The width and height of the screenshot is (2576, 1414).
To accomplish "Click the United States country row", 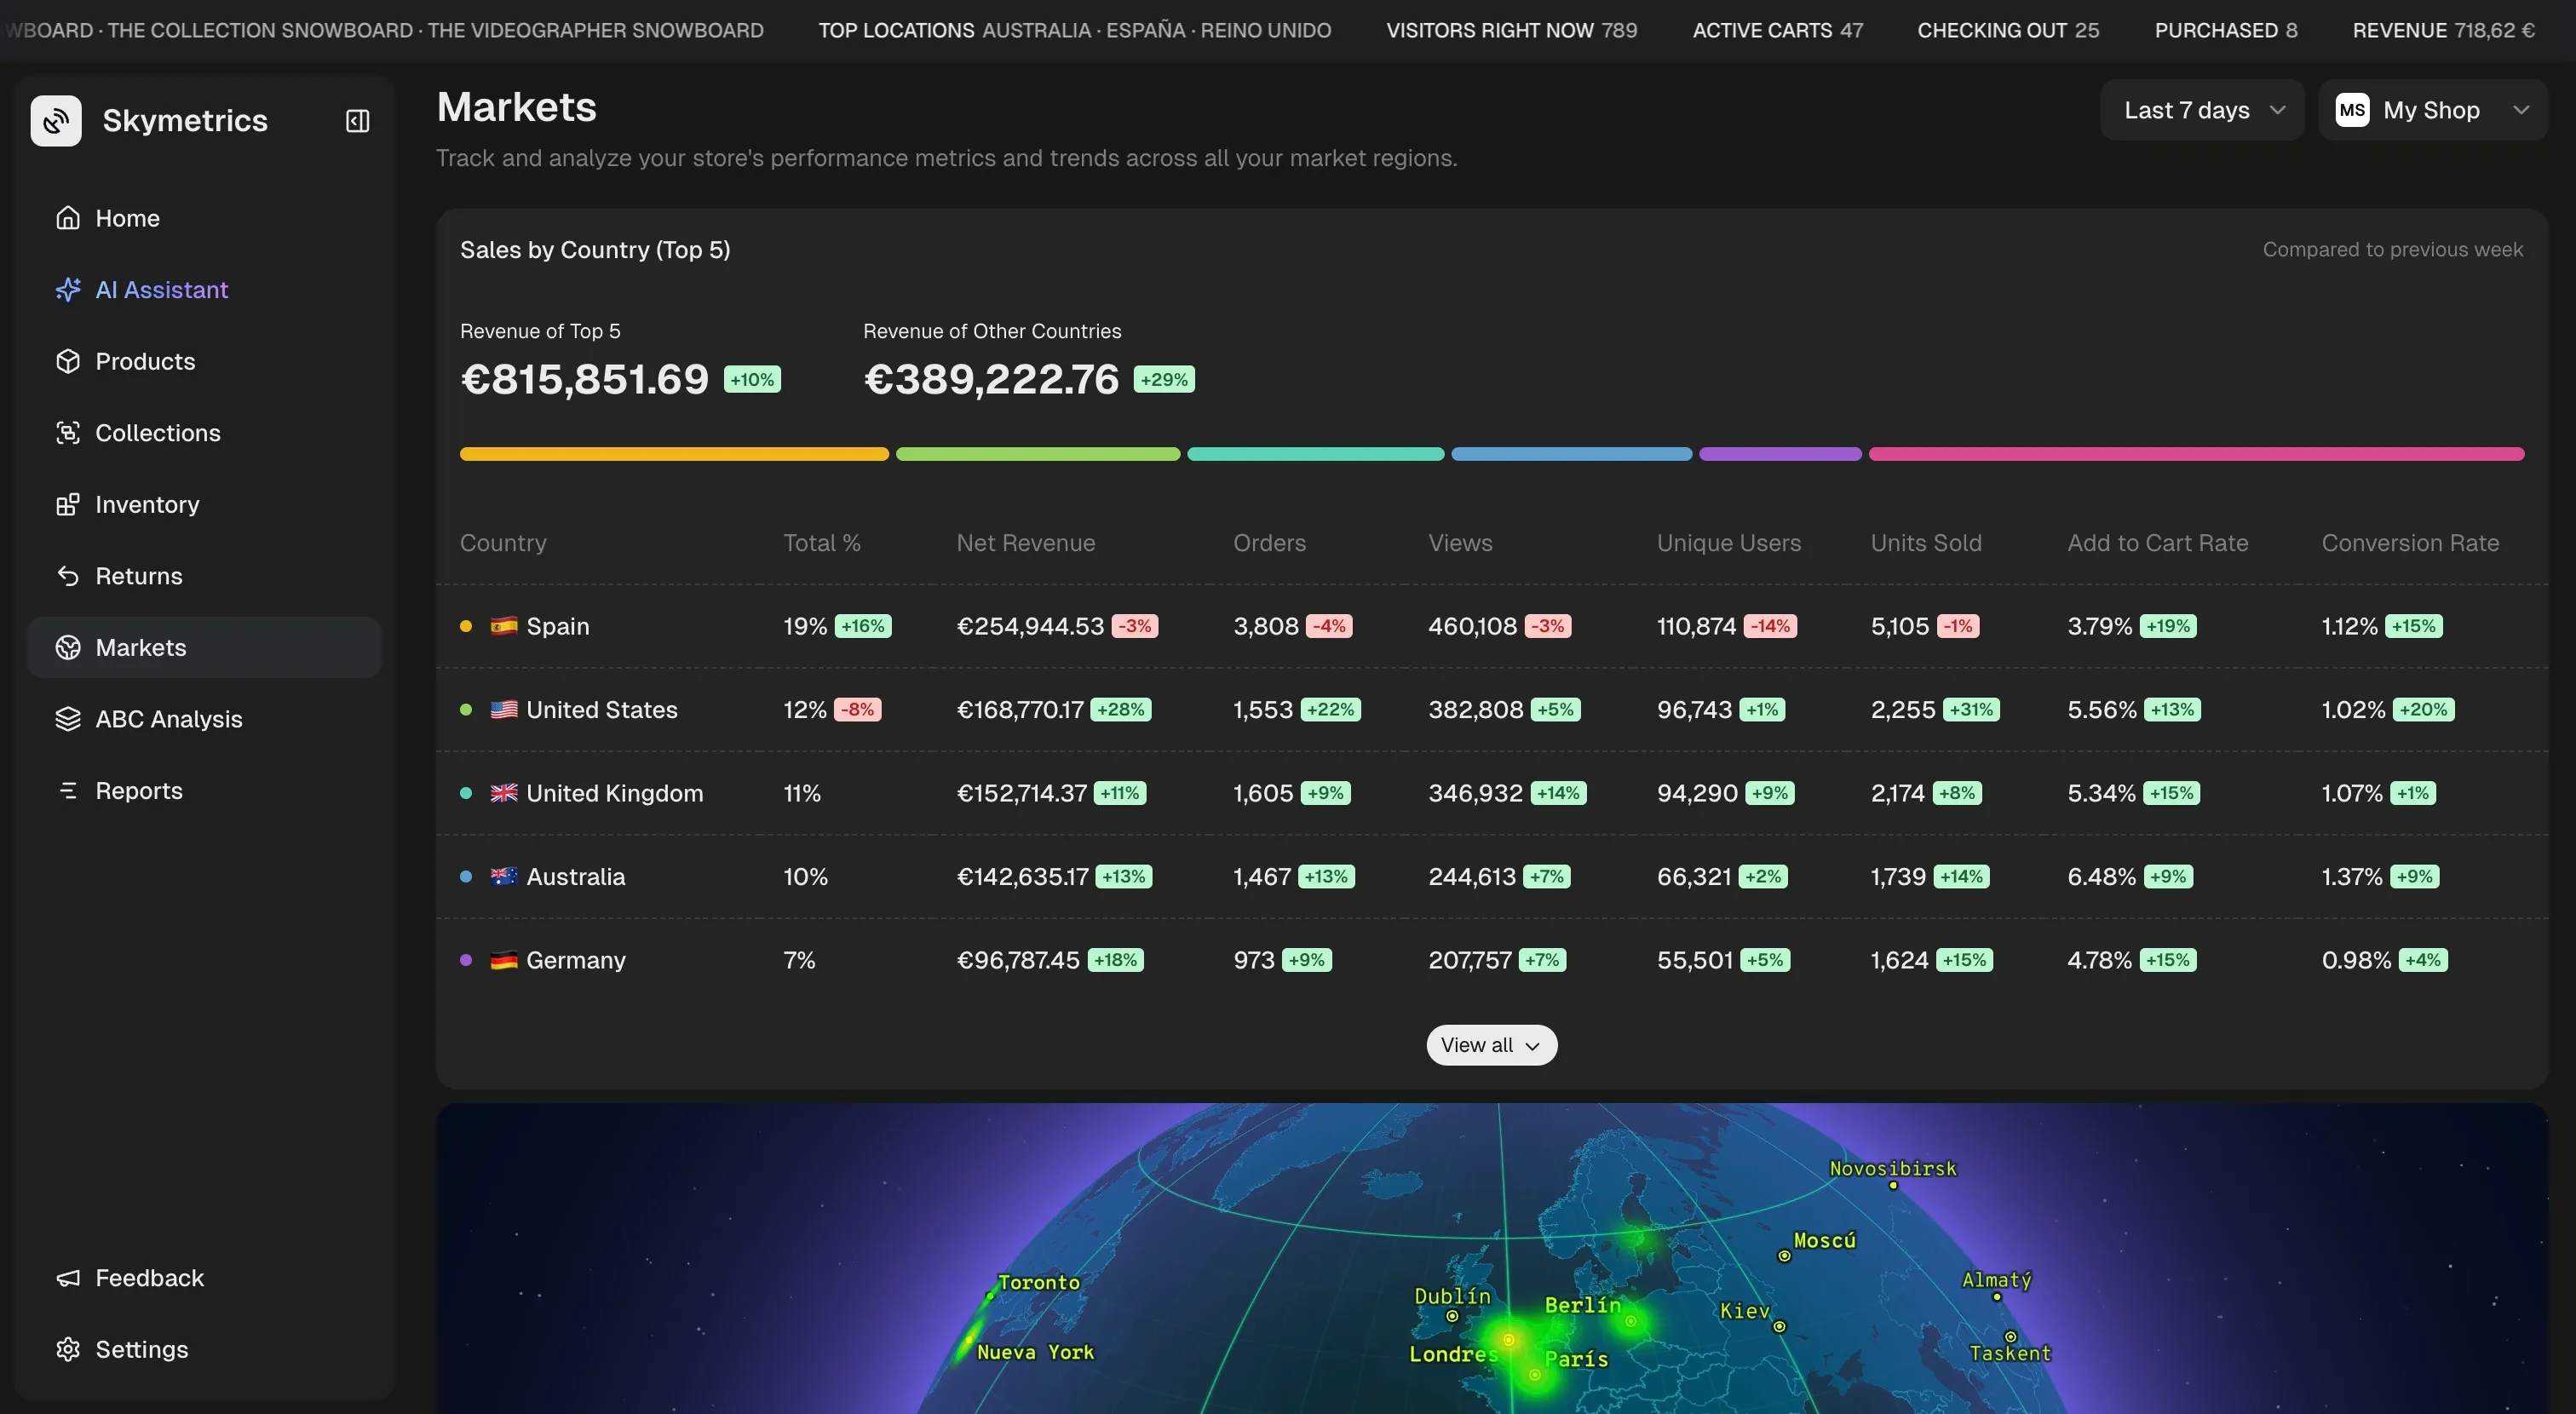I will 601,710.
